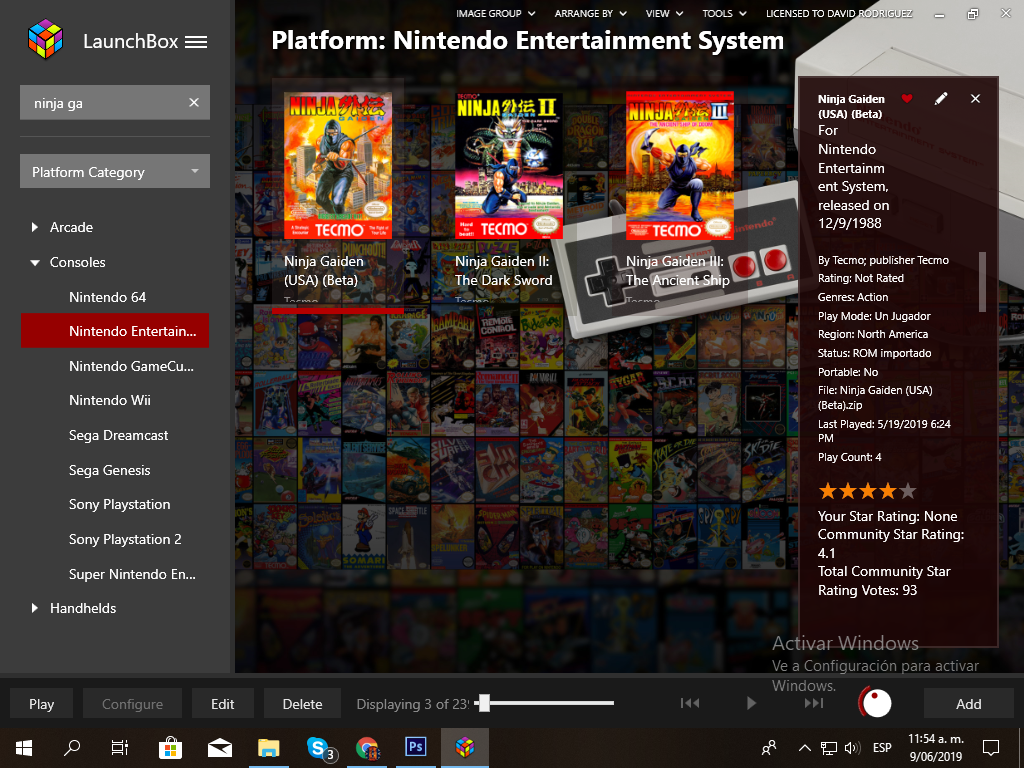Click the LaunchBox cube logo
The width and height of the screenshot is (1024, 768).
(x=45, y=39)
